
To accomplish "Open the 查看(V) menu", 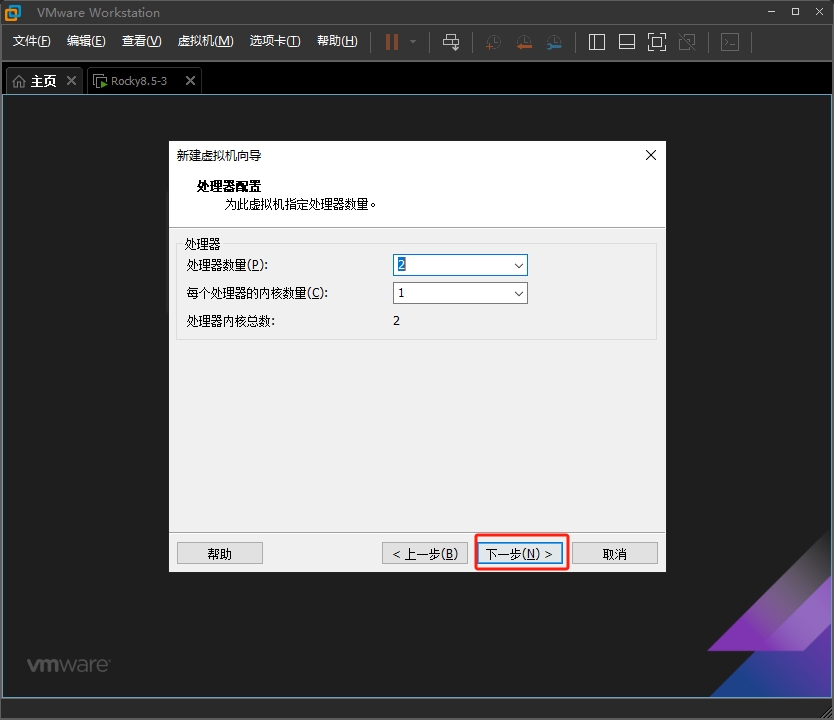I will point(141,41).
